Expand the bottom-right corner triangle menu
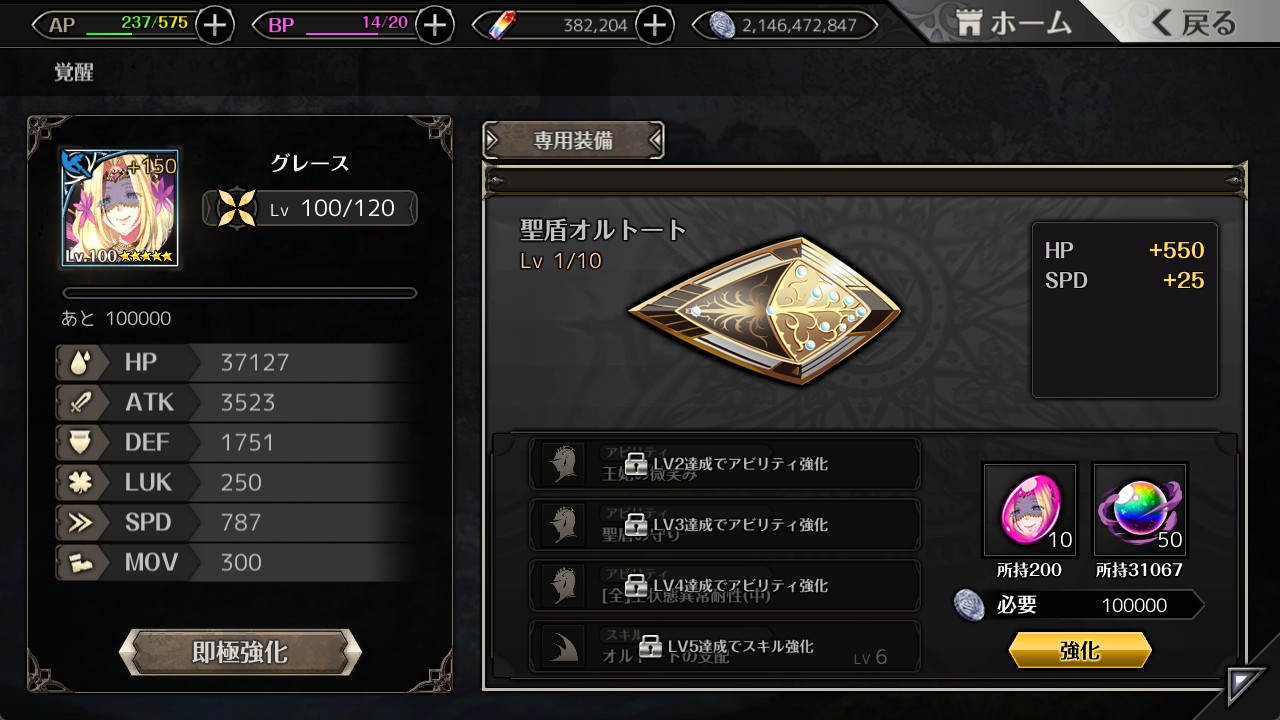 (x=1246, y=686)
